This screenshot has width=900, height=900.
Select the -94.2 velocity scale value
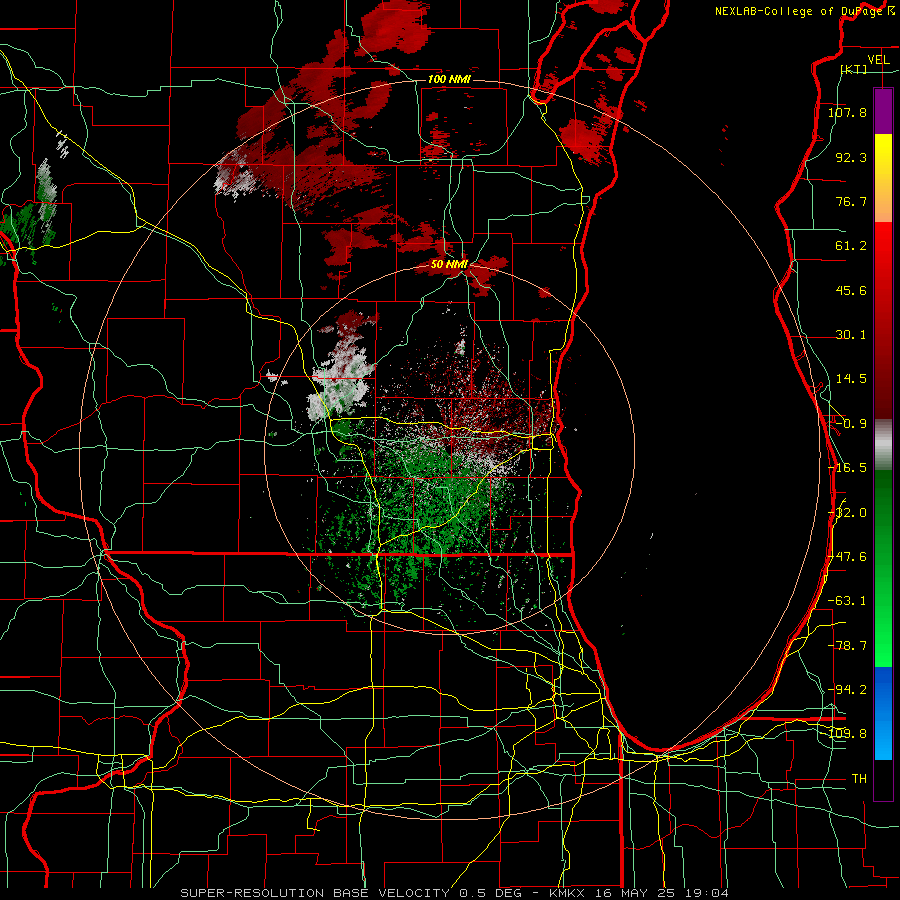tap(848, 689)
